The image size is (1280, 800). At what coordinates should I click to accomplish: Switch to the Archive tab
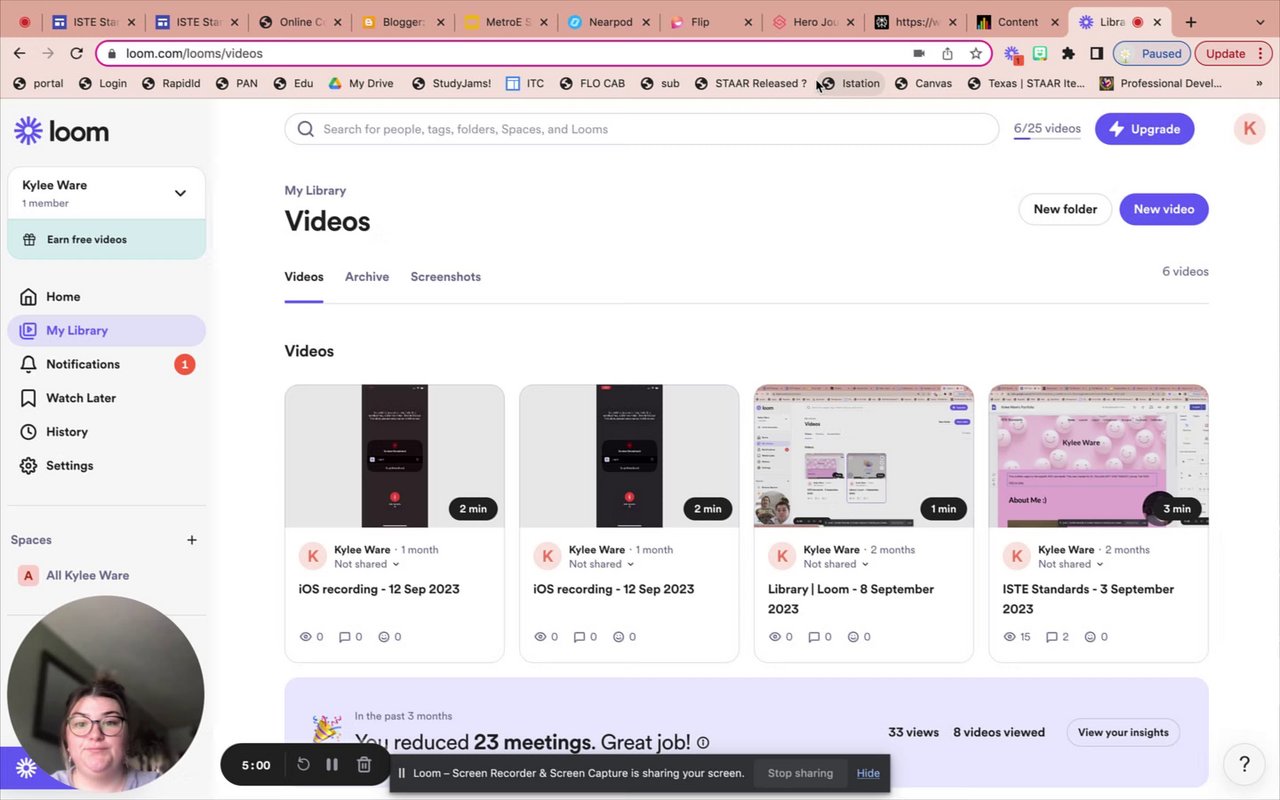tap(367, 277)
